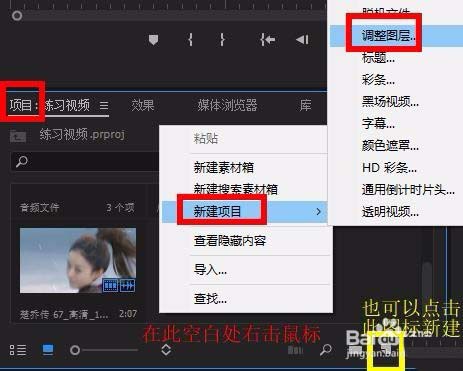The height and width of the screenshot is (371, 463).
Task: Click the 音频文件 bin label
Action: tap(39, 208)
